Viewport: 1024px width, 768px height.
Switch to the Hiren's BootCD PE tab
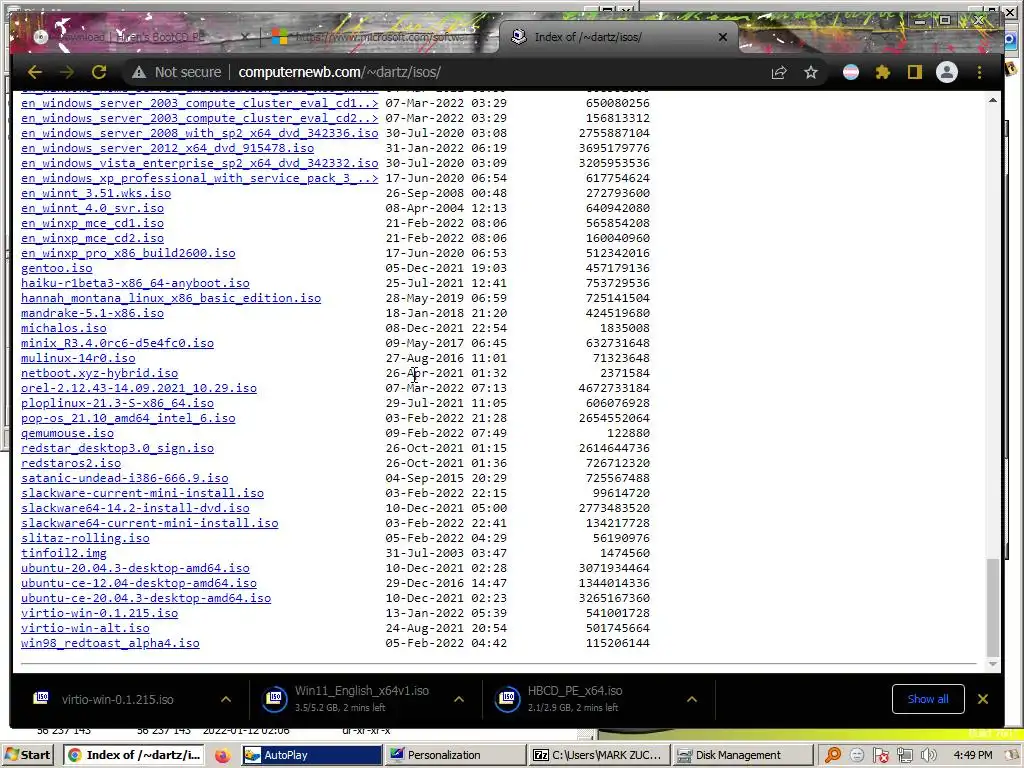pos(140,37)
